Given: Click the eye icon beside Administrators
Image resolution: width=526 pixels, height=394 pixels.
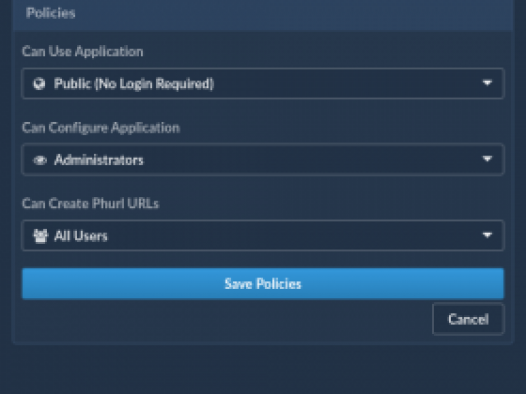Looking at the screenshot, I should (x=40, y=160).
